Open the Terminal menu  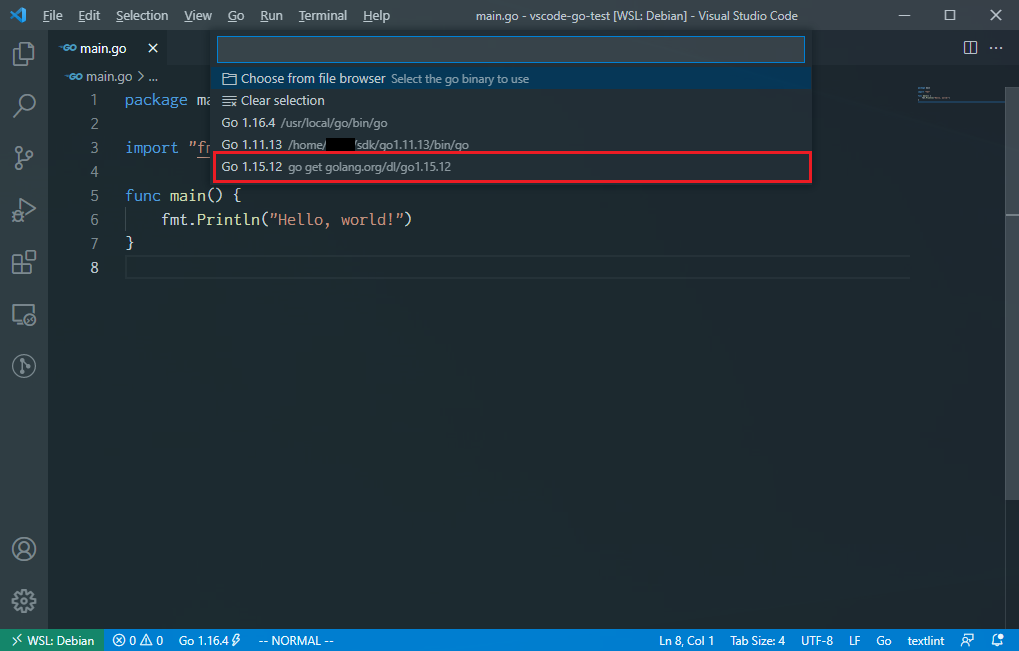322,15
